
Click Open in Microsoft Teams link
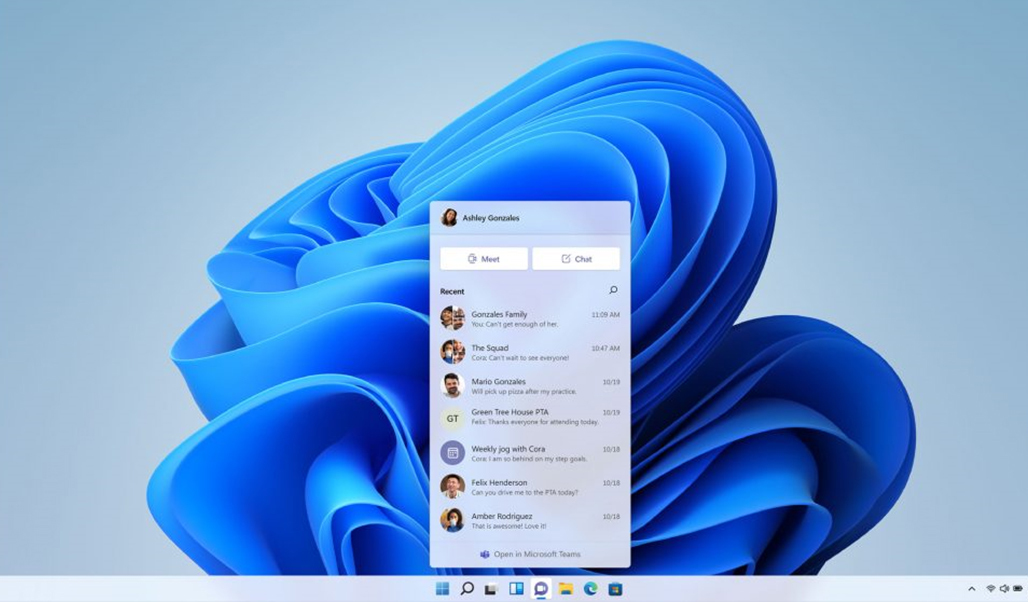click(530, 554)
